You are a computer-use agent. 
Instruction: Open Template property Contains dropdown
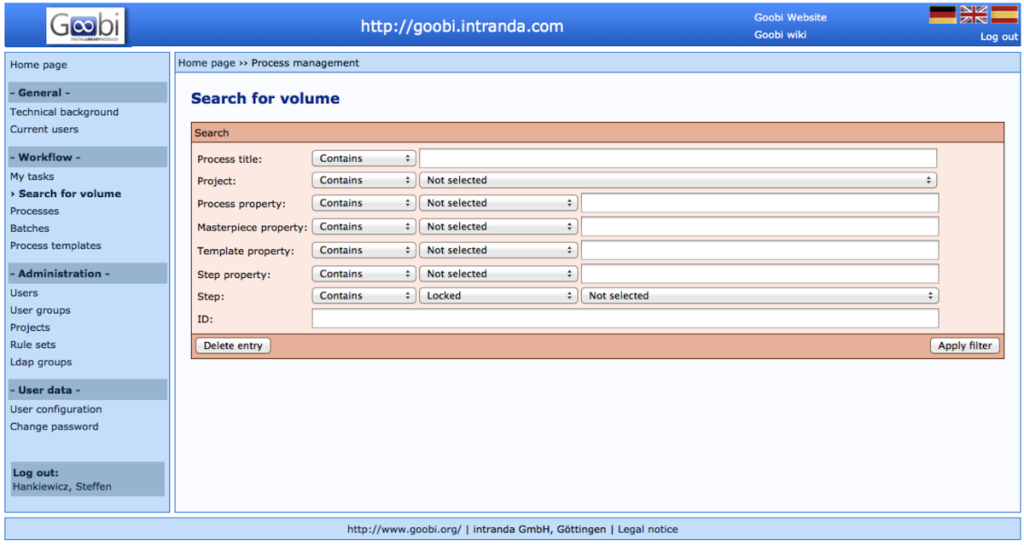(364, 250)
